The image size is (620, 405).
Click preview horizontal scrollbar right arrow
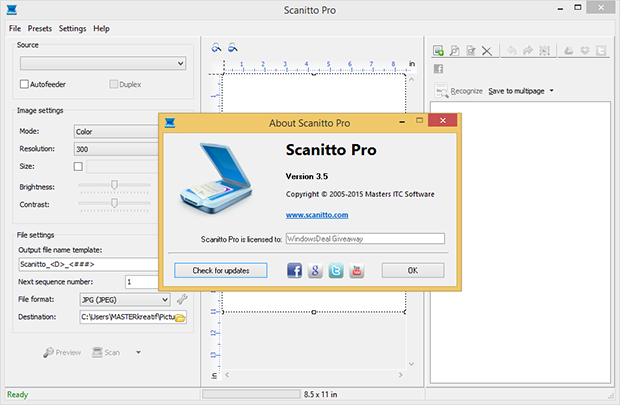pos(401,375)
